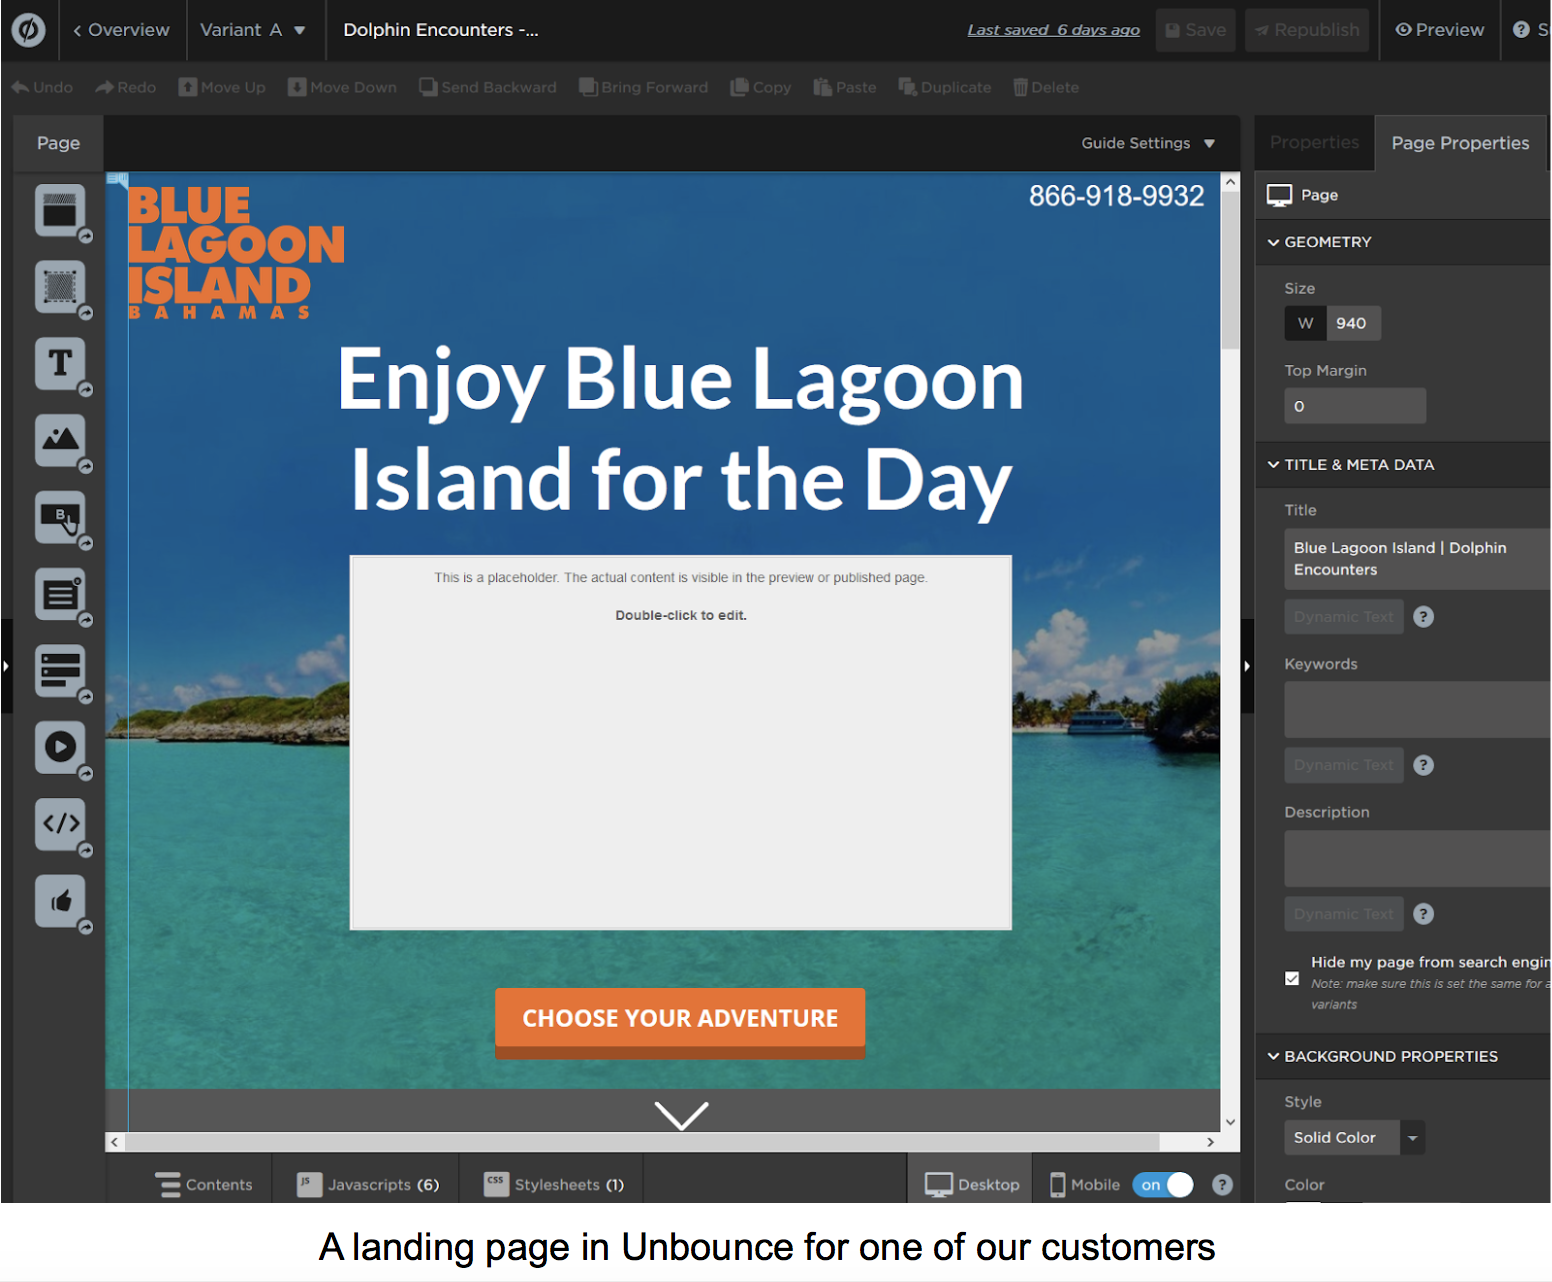Click the Republish button
This screenshot has width=1552, height=1282.
(x=1306, y=30)
